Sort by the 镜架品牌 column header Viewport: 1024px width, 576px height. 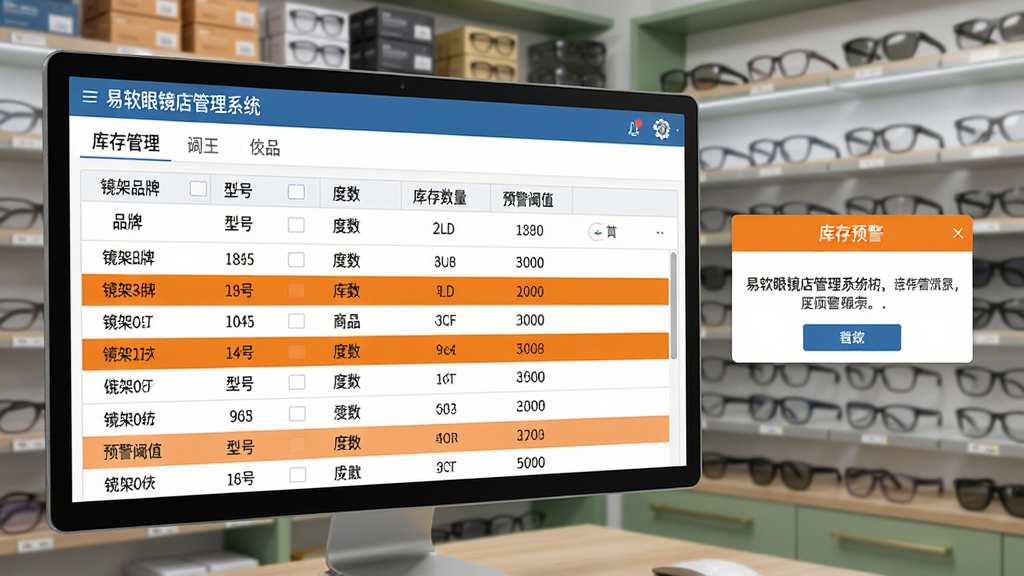[130, 188]
